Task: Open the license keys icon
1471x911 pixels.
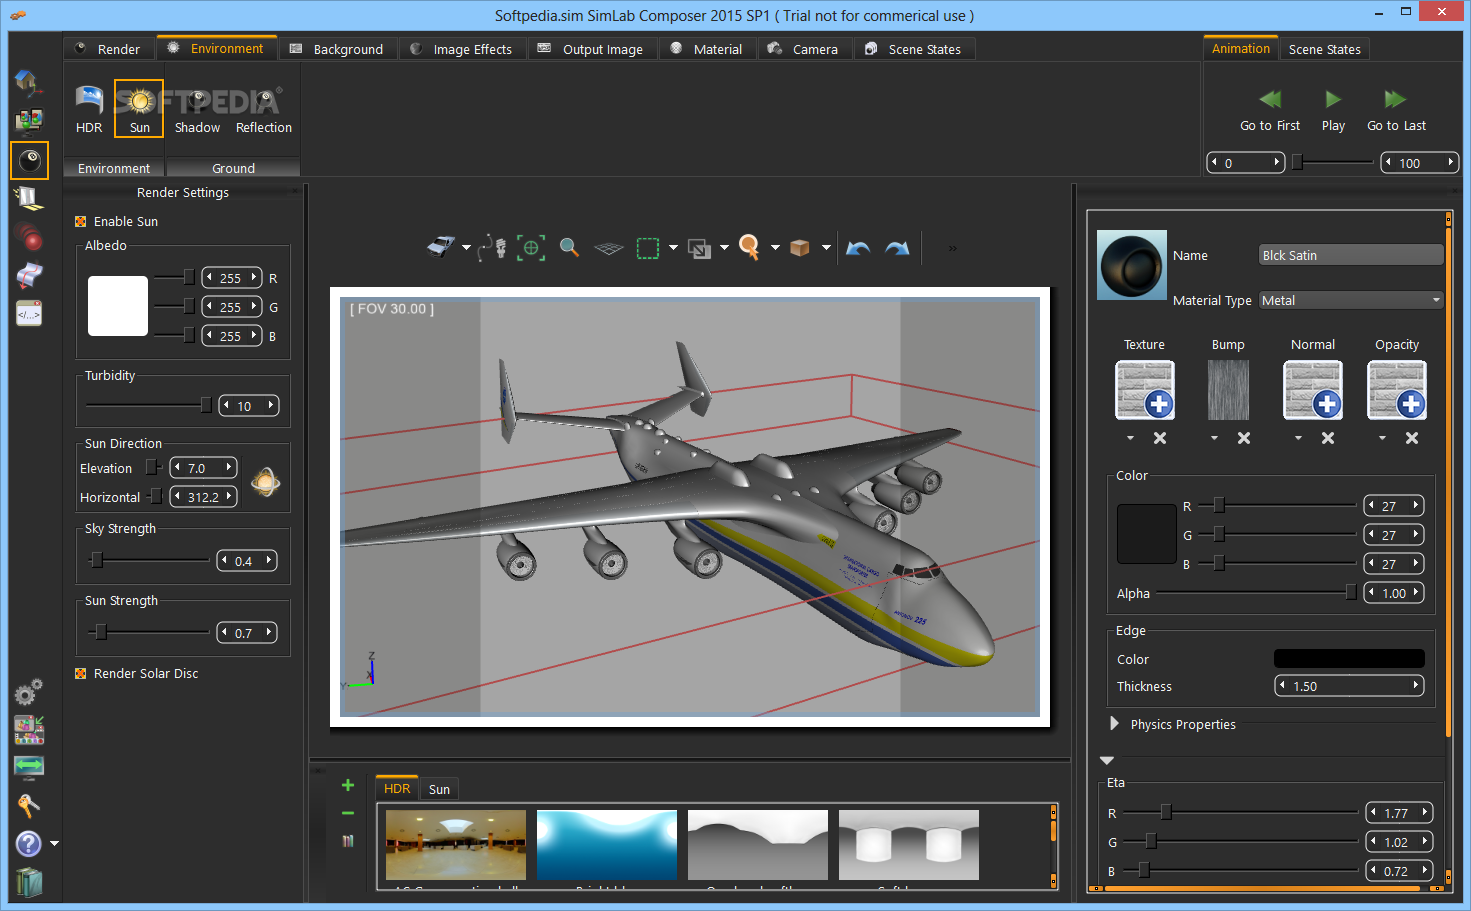Action: coord(28,805)
